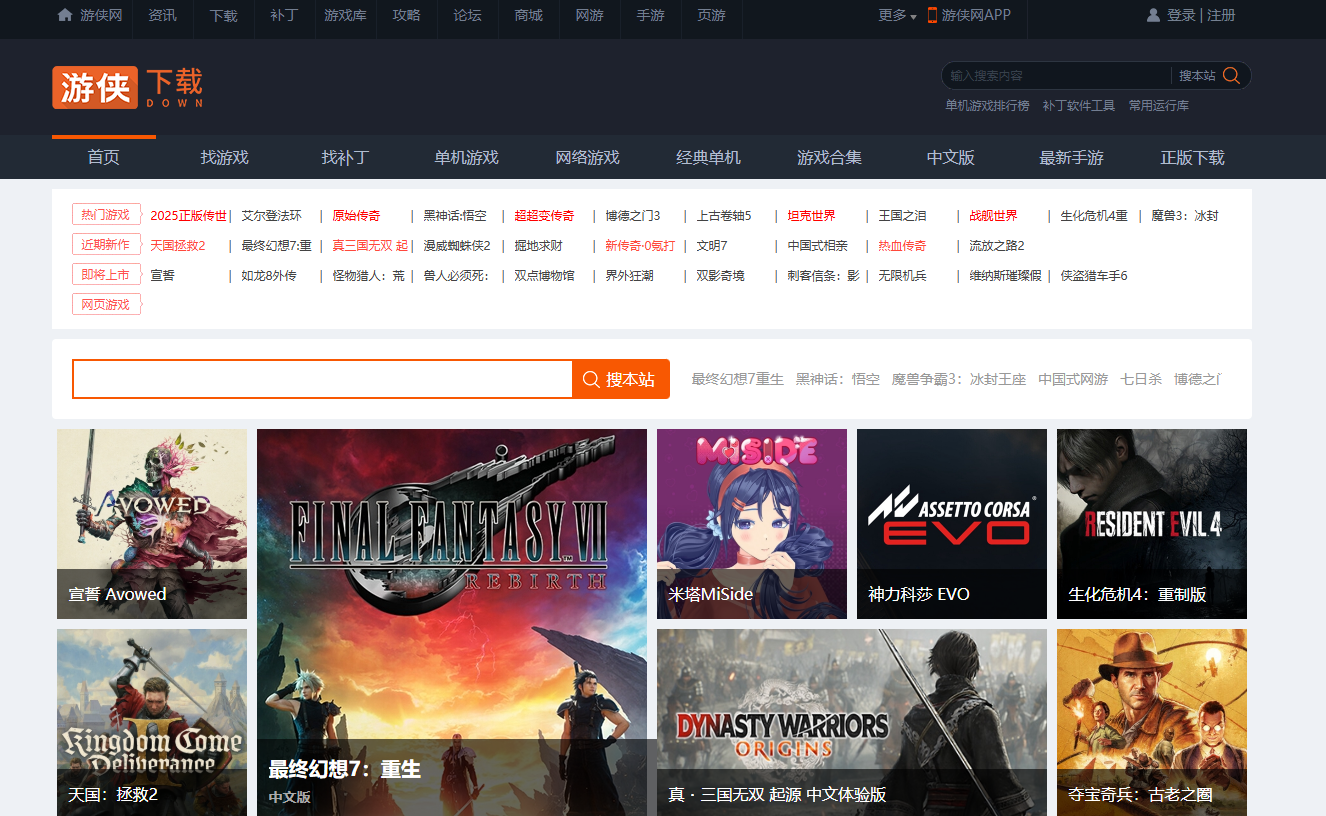Click the 网页游戏 category tag
1326x816 pixels.
point(106,305)
